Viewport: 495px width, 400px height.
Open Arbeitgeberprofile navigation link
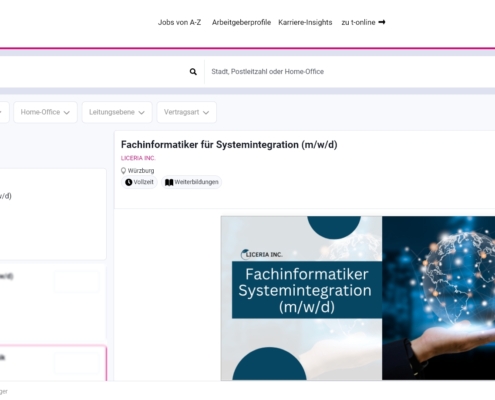[241, 22]
